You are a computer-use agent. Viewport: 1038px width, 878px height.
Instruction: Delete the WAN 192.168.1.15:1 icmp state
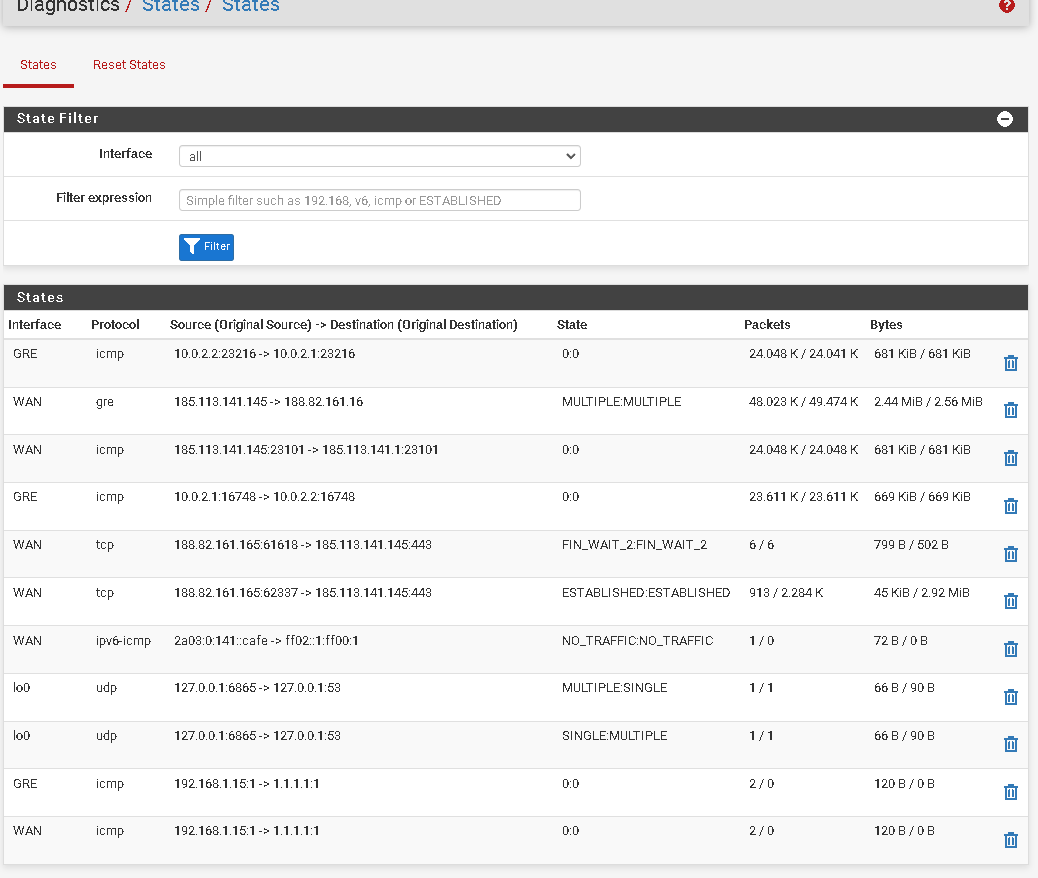1010,840
